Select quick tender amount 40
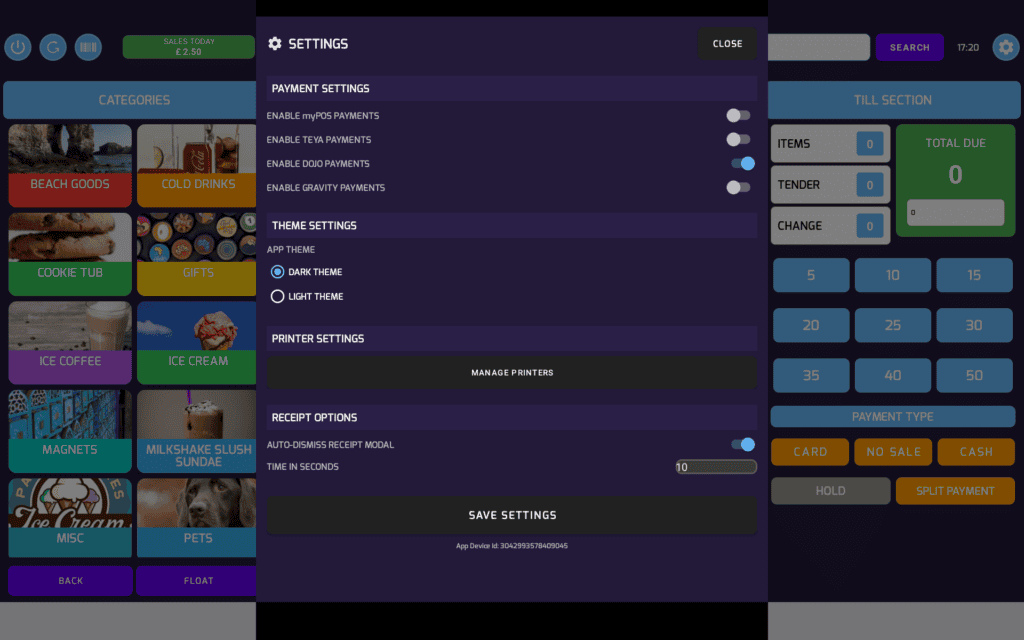The width and height of the screenshot is (1024, 640). (893, 376)
